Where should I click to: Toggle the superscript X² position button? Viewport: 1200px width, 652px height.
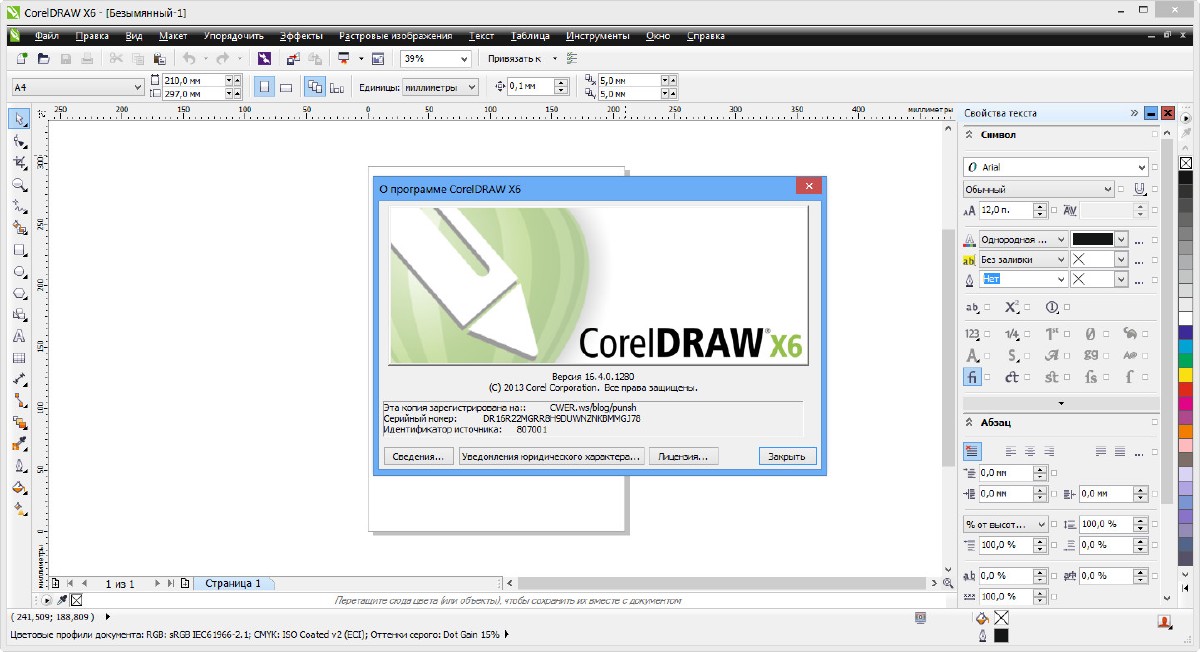pyautogui.click(x=1011, y=308)
